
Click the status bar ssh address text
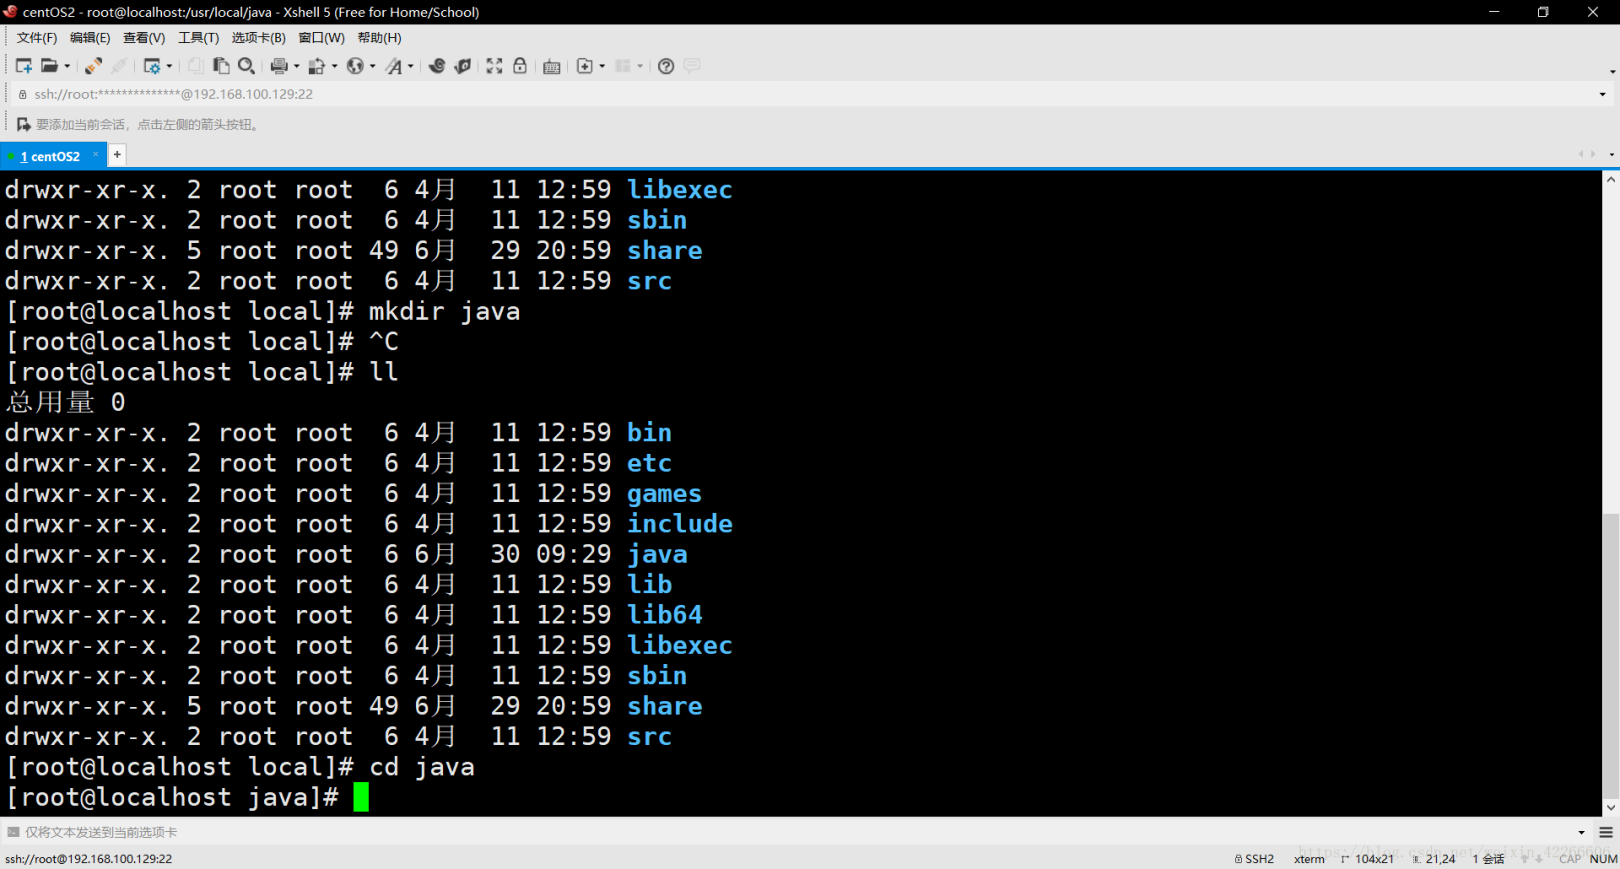tap(88, 859)
